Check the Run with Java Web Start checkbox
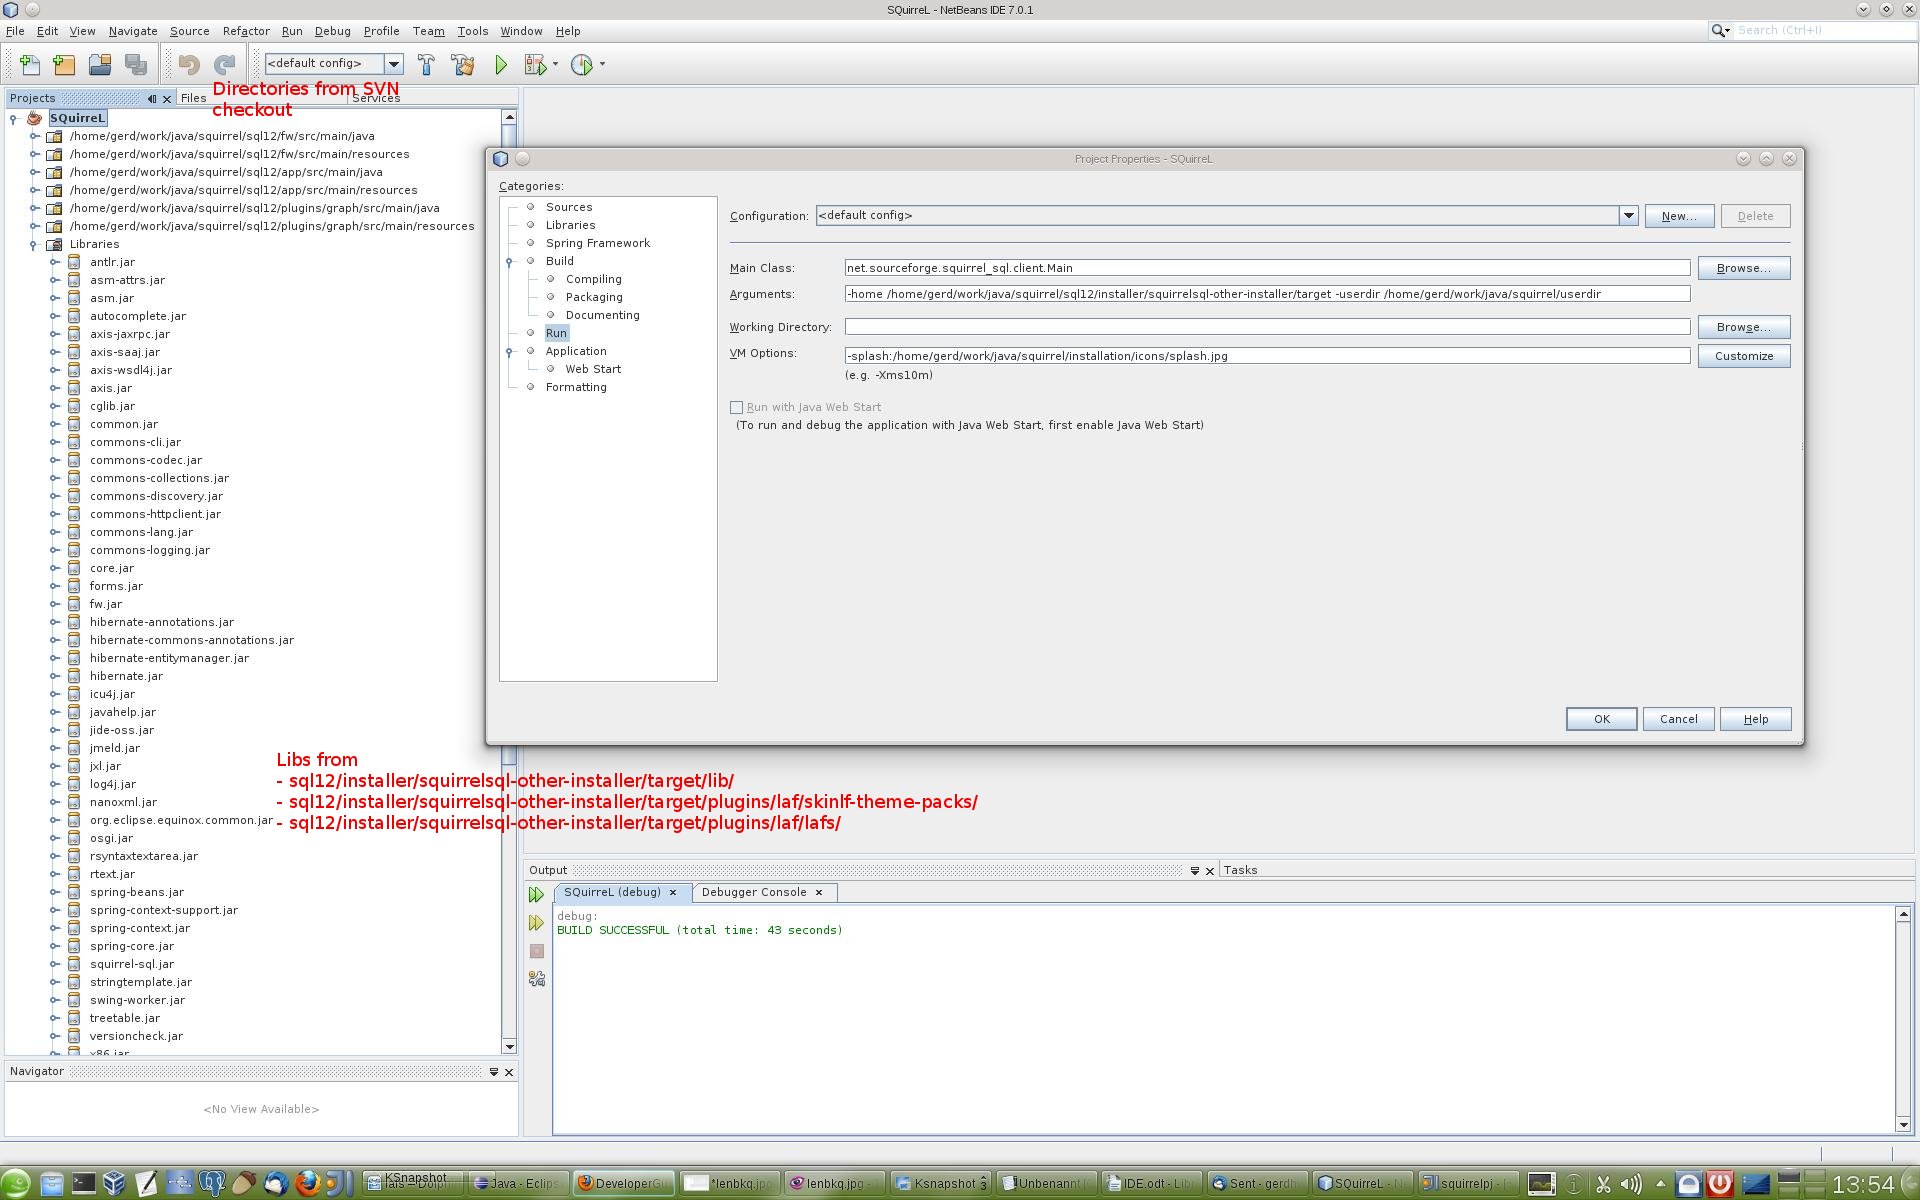1920x1200 pixels. (x=737, y=407)
